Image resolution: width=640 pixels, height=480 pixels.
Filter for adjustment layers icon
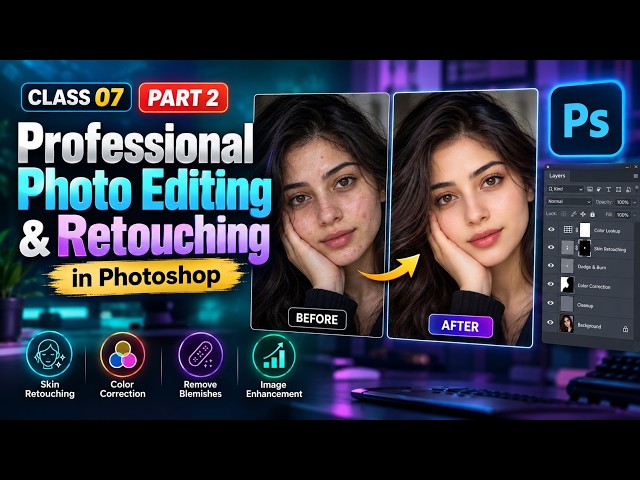pyautogui.click(x=599, y=189)
